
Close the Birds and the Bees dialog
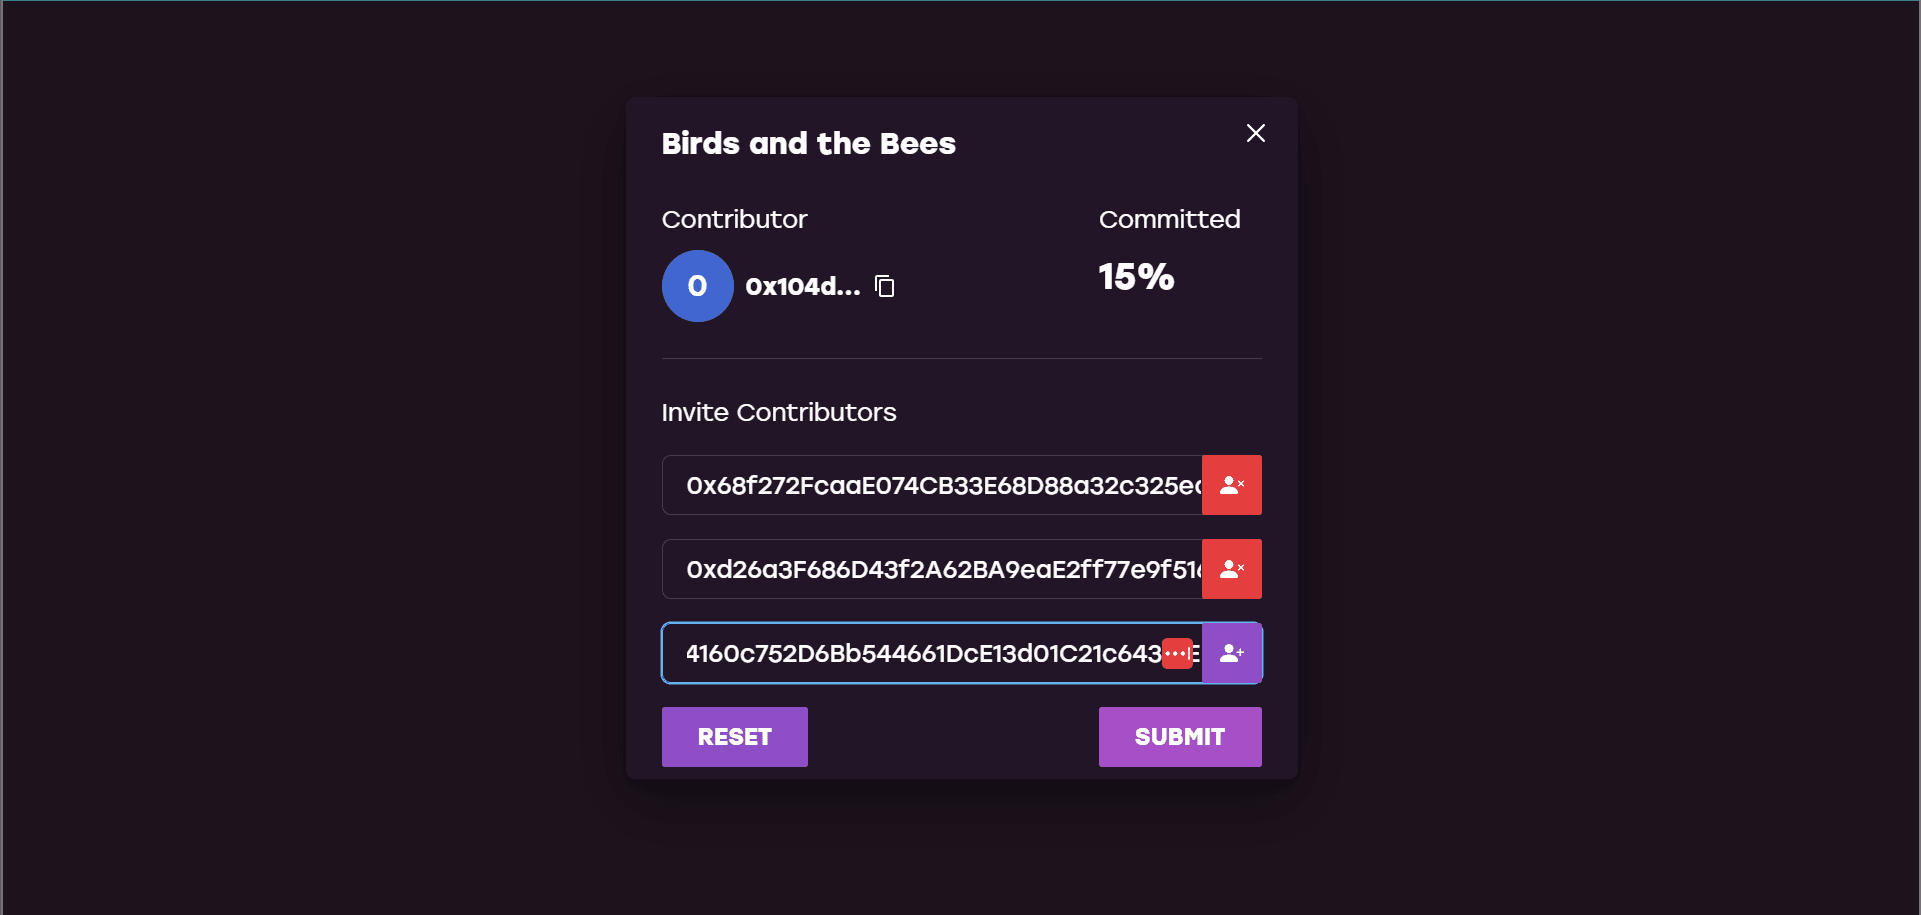pos(1256,133)
